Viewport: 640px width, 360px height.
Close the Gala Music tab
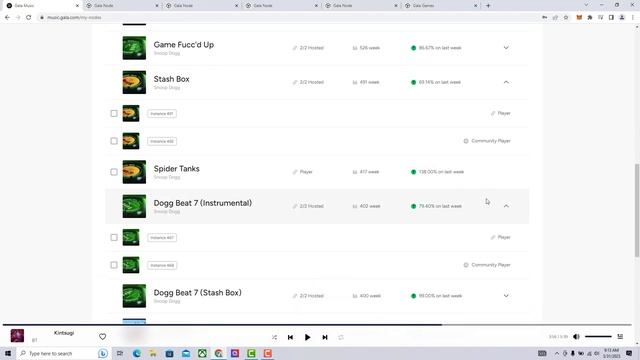pos(77,6)
